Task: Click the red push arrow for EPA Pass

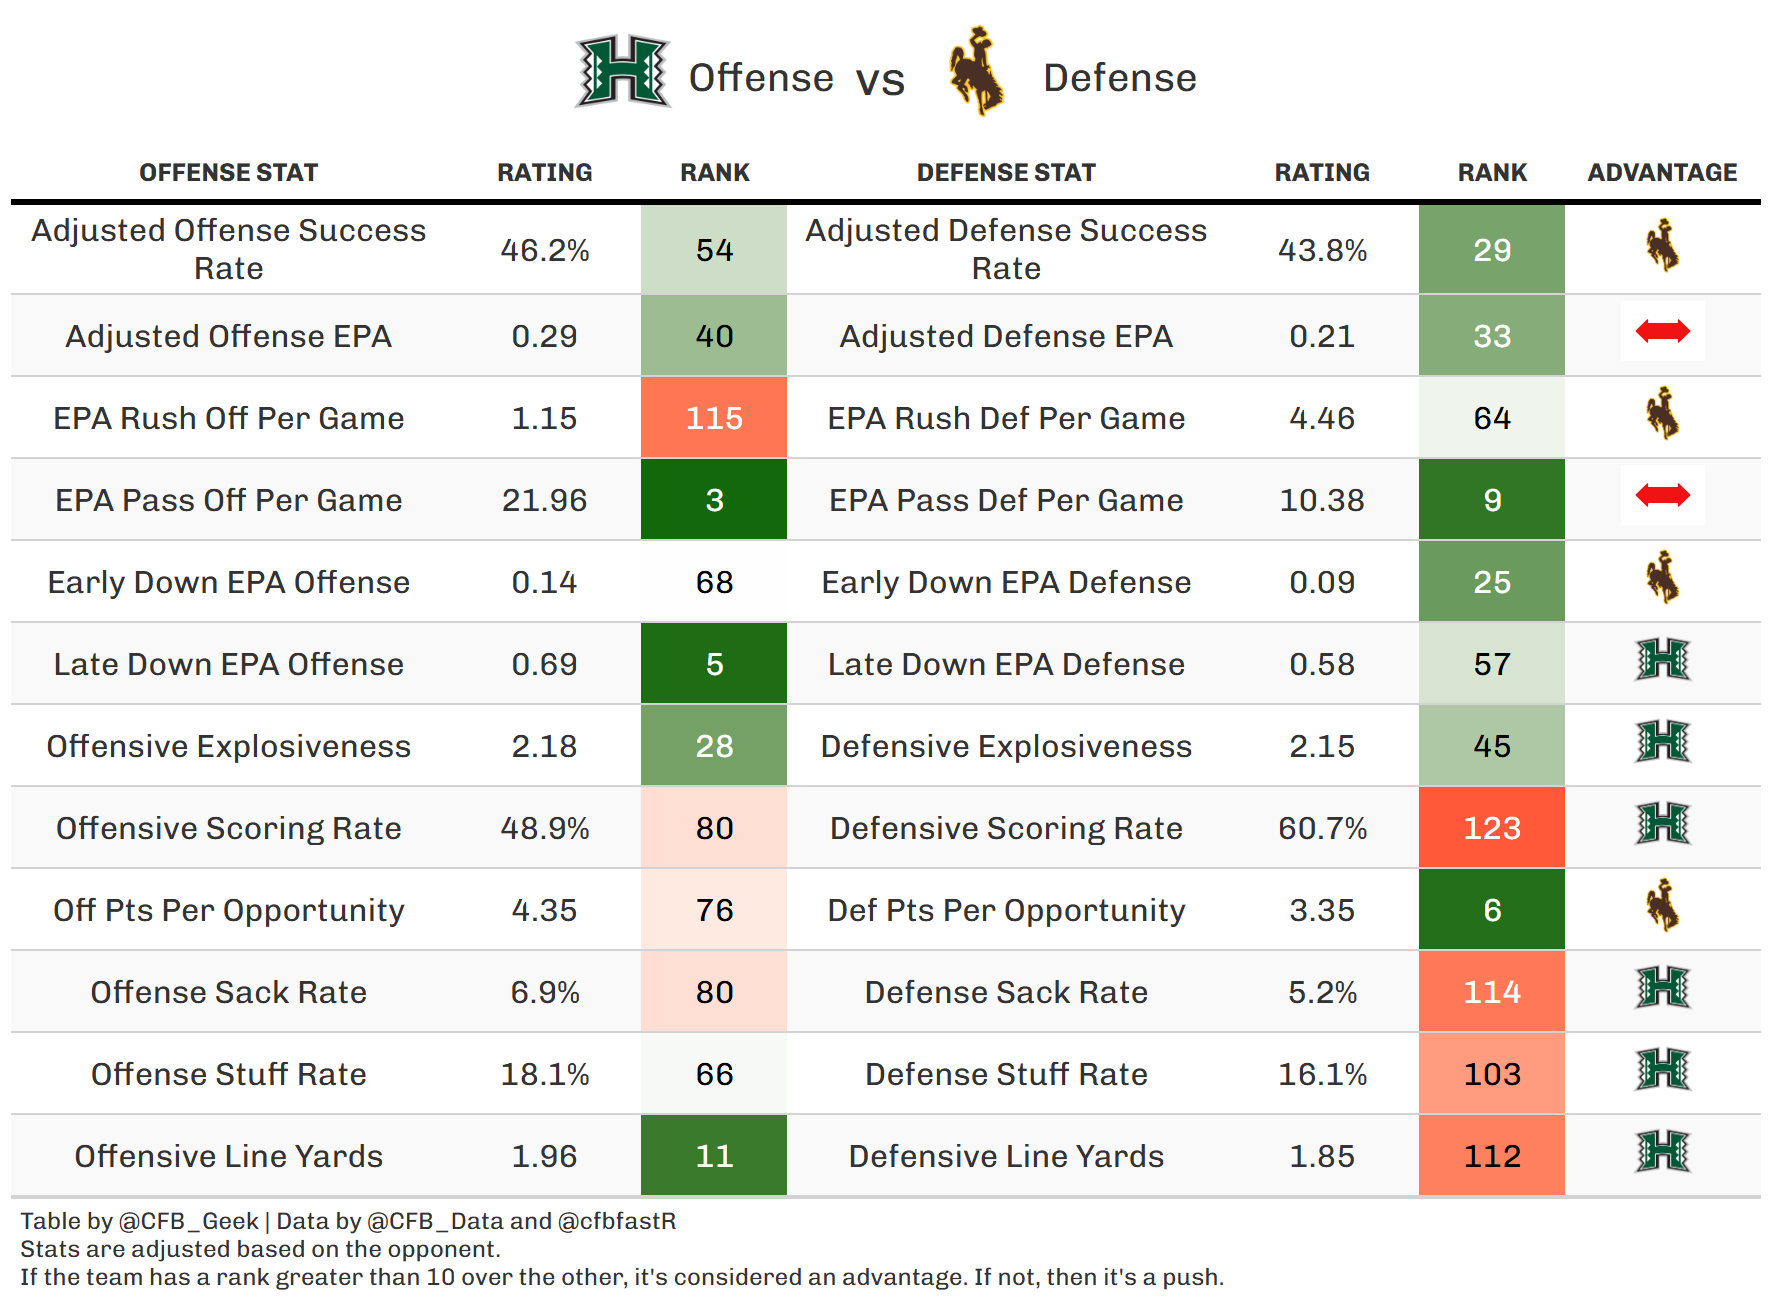Action: click(1662, 495)
